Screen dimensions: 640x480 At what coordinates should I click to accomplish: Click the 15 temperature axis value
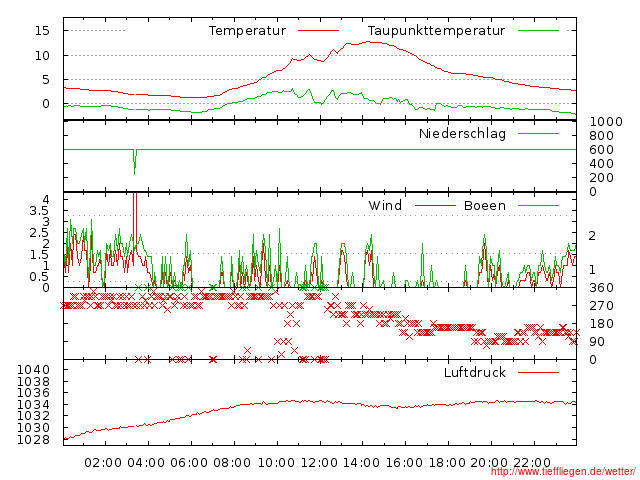click(x=42, y=31)
